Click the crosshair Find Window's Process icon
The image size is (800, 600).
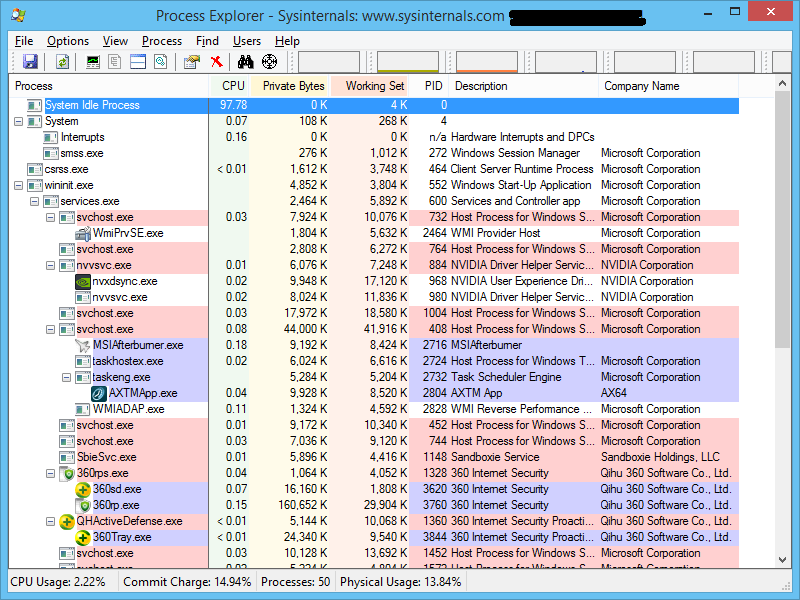[270, 62]
